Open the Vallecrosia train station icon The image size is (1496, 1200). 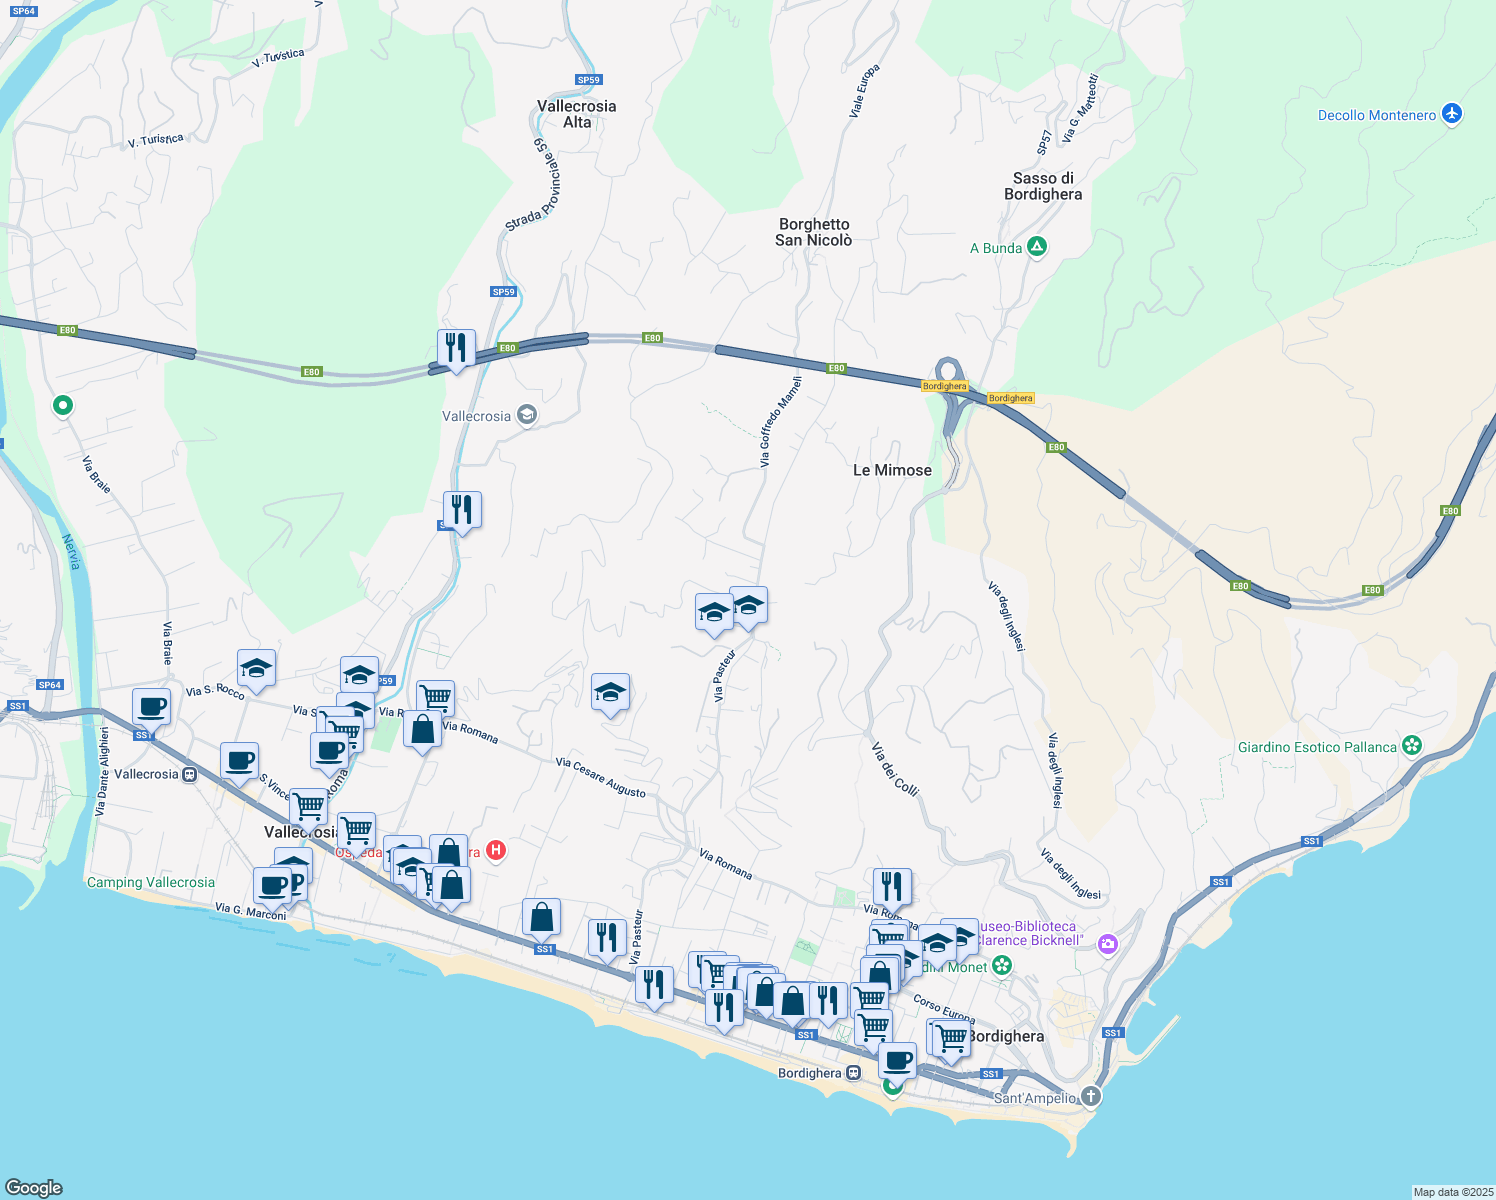190,774
